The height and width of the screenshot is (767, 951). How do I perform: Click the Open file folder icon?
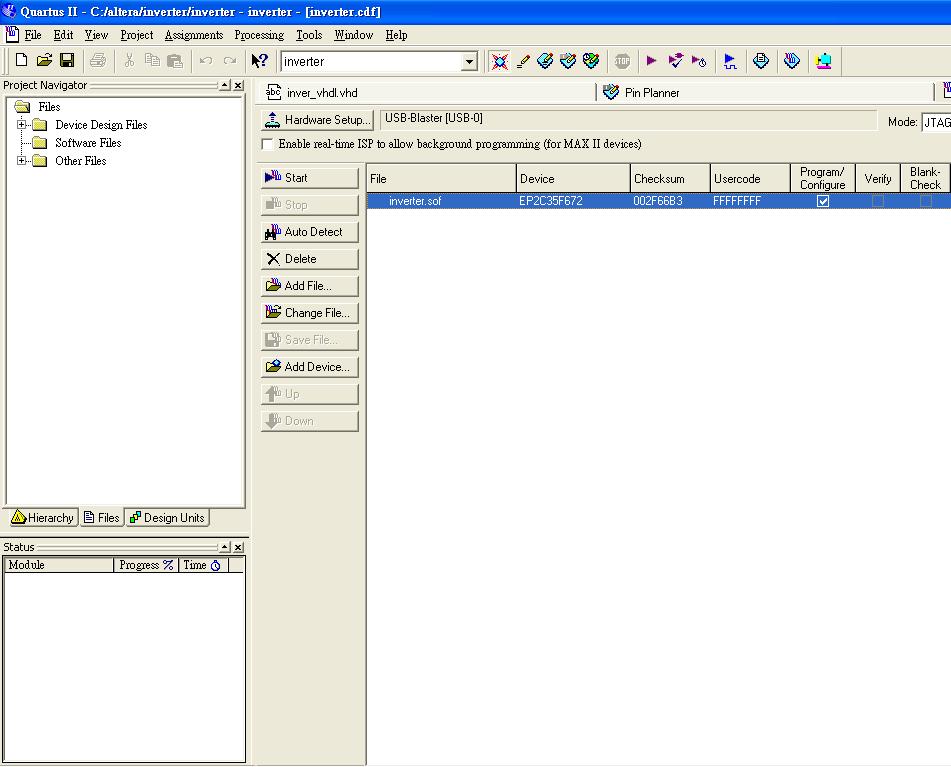[x=44, y=61]
